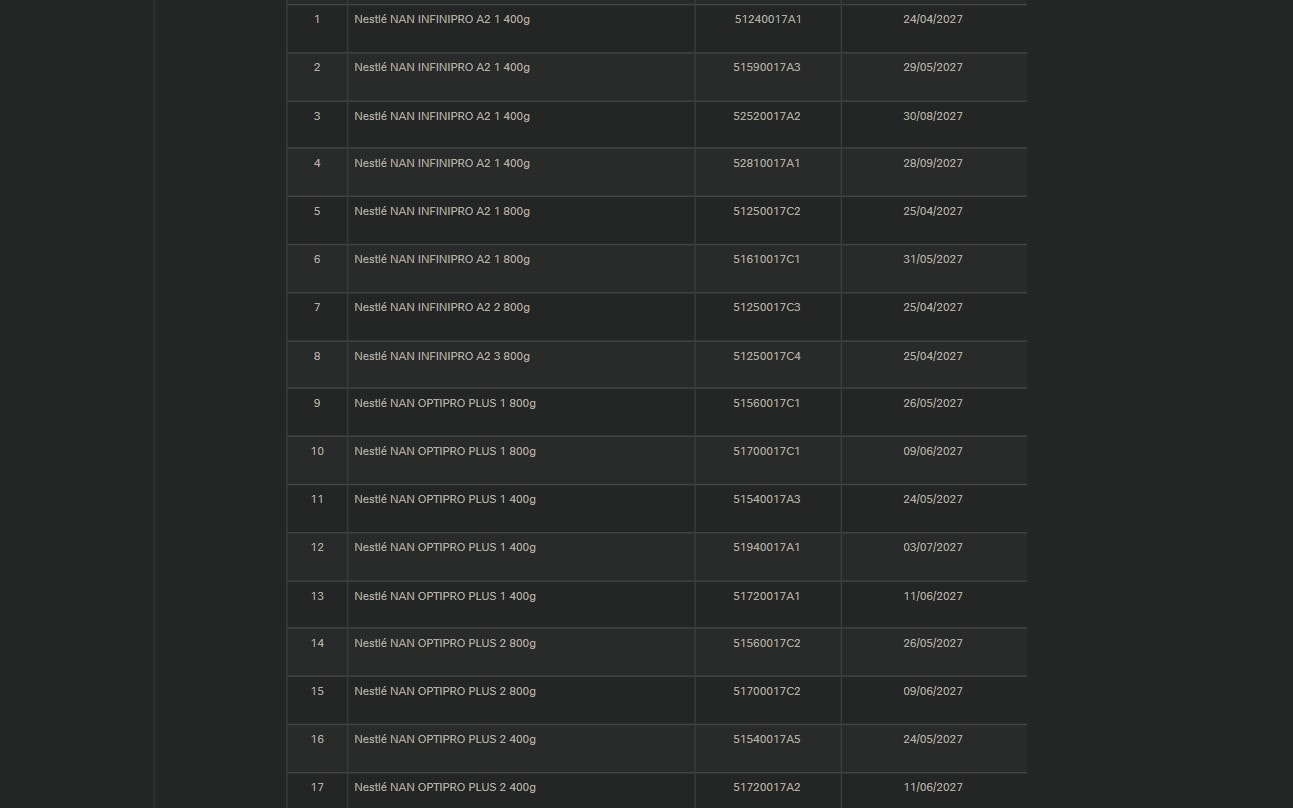Viewport: 1293px width, 808px height.
Task: Click batch code 51560017C1
Action: coord(766,403)
